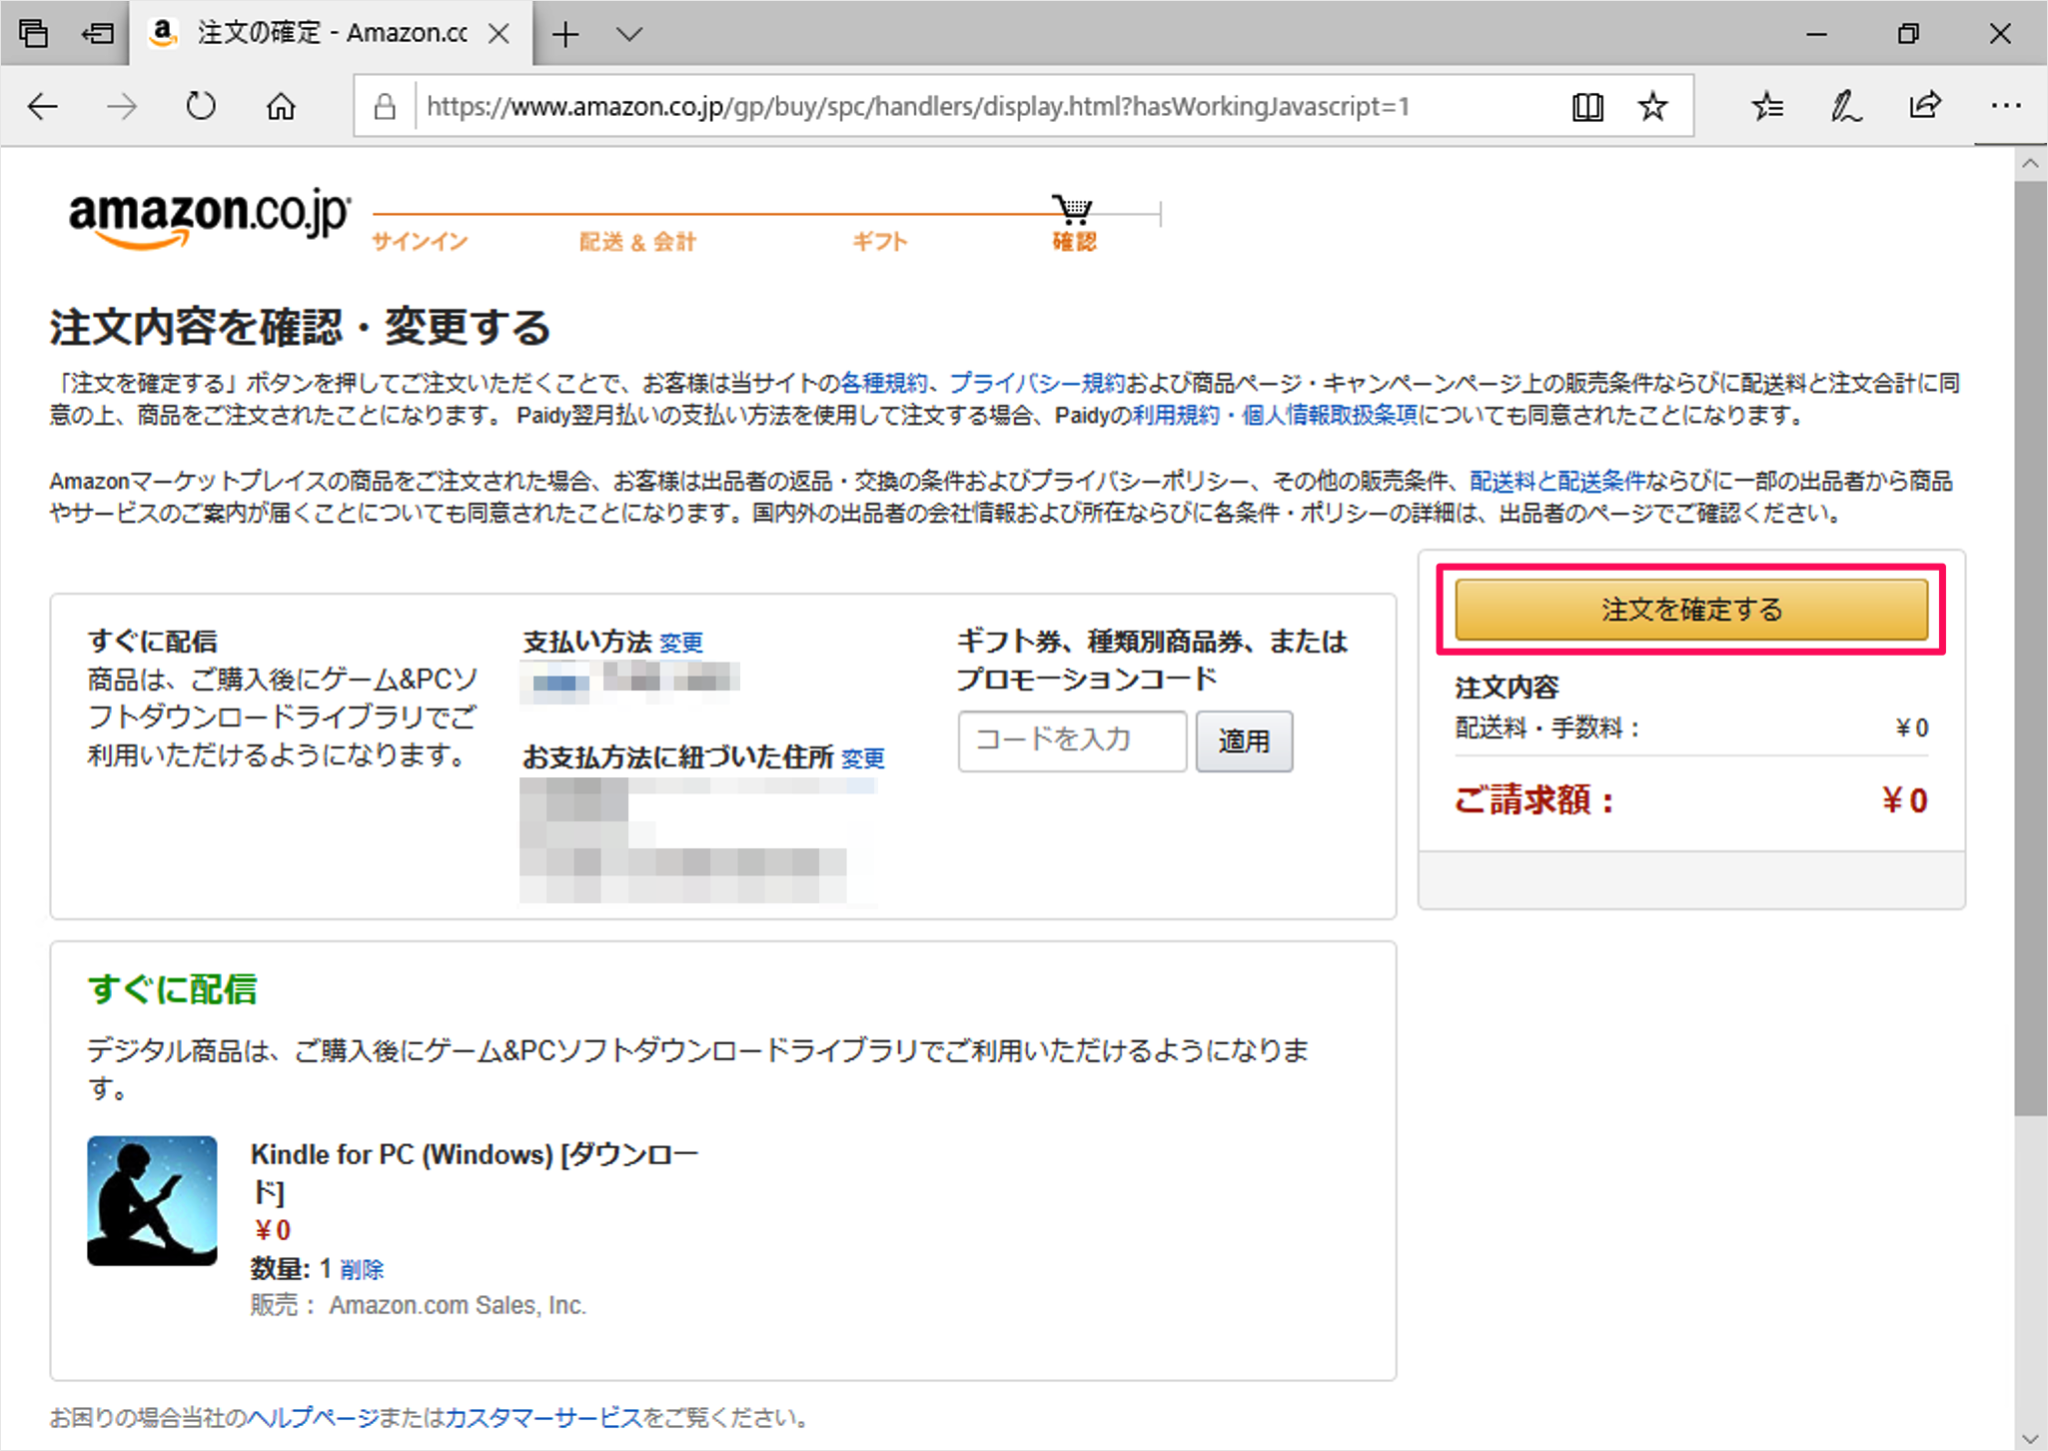Share this page
The image size is (2048, 1451).
(x=1925, y=106)
